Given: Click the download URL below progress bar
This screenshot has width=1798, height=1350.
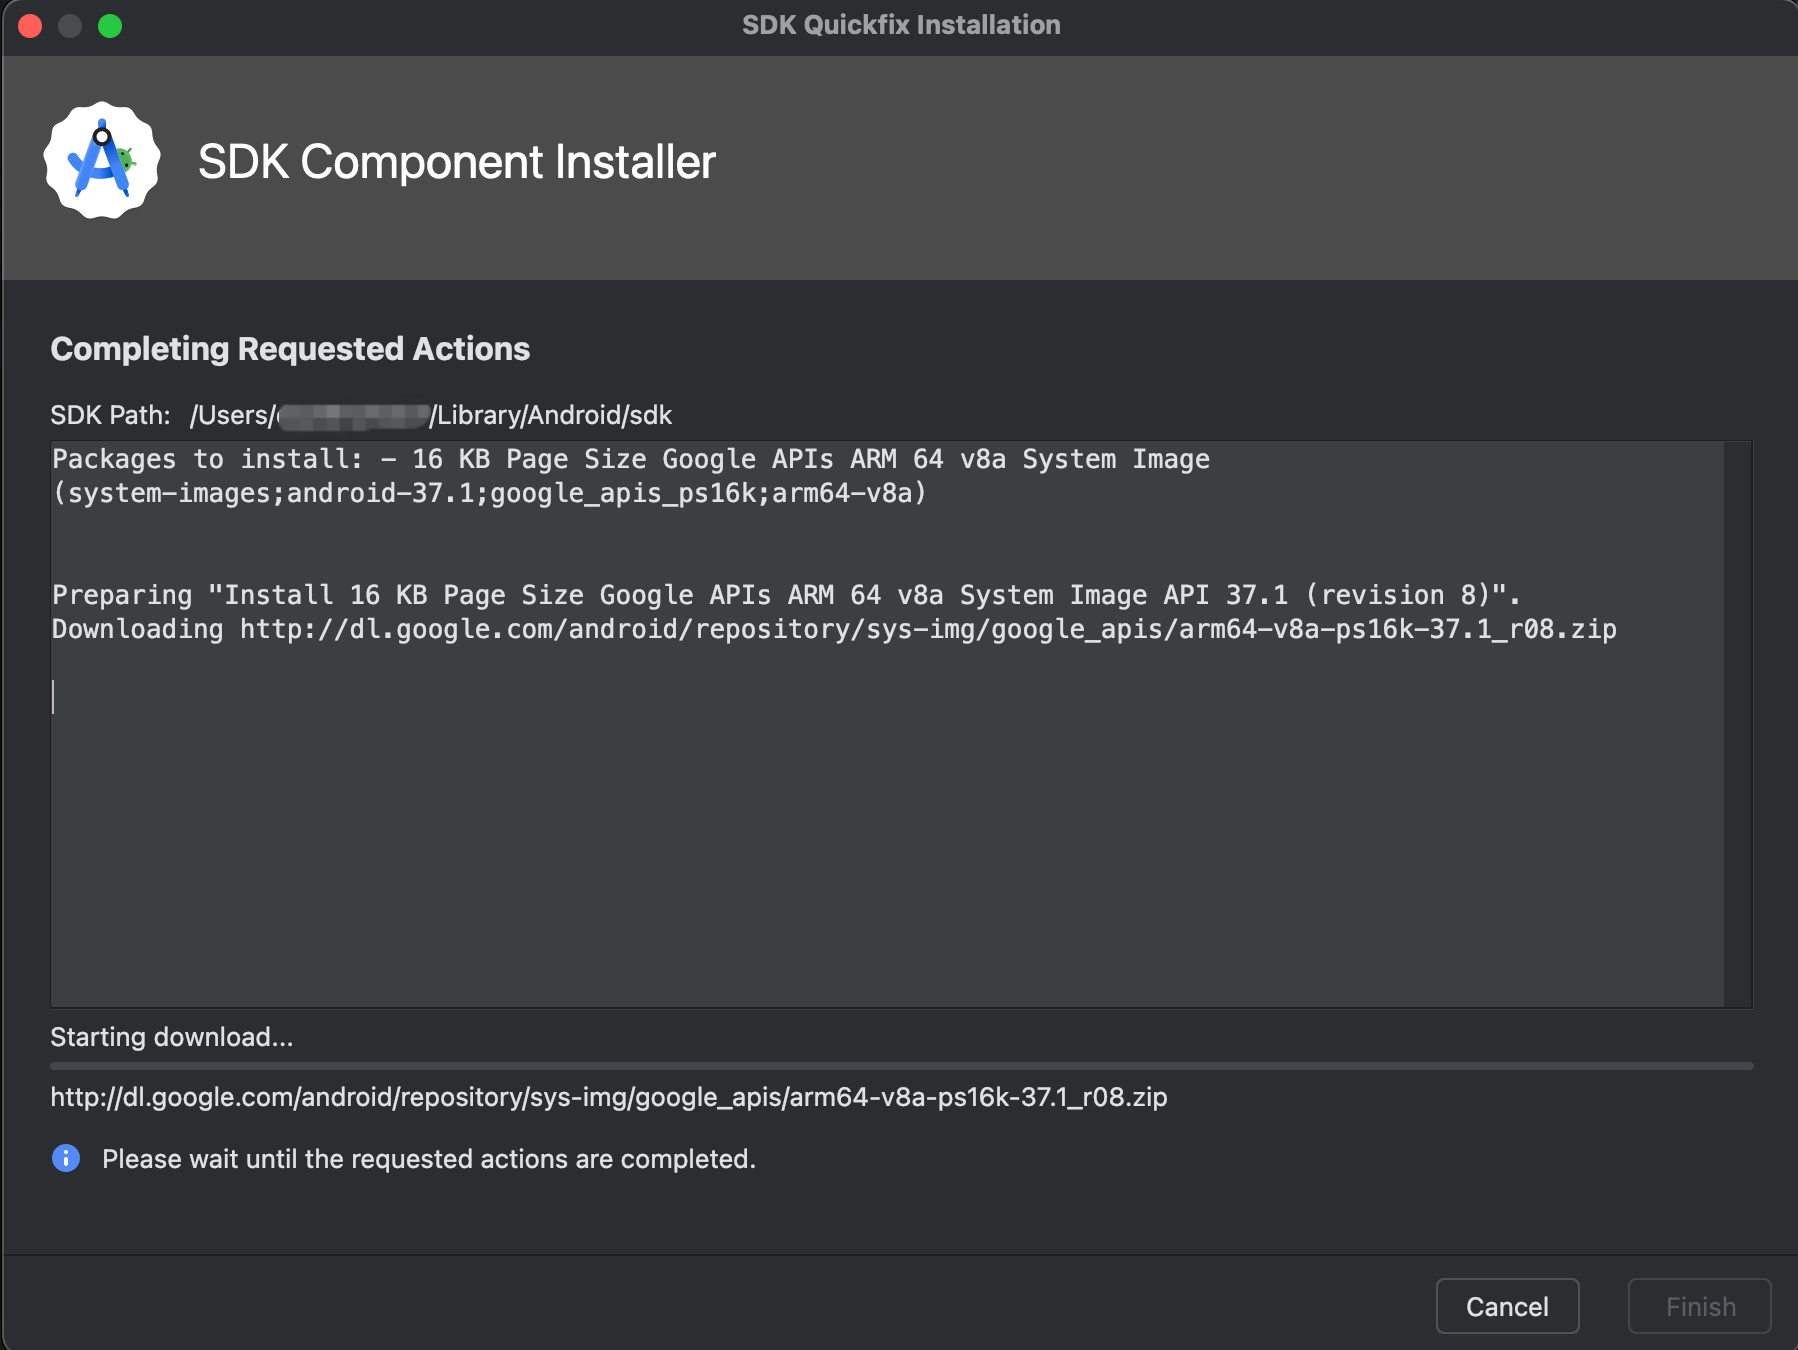Looking at the screenshot, I should 609,1097.
